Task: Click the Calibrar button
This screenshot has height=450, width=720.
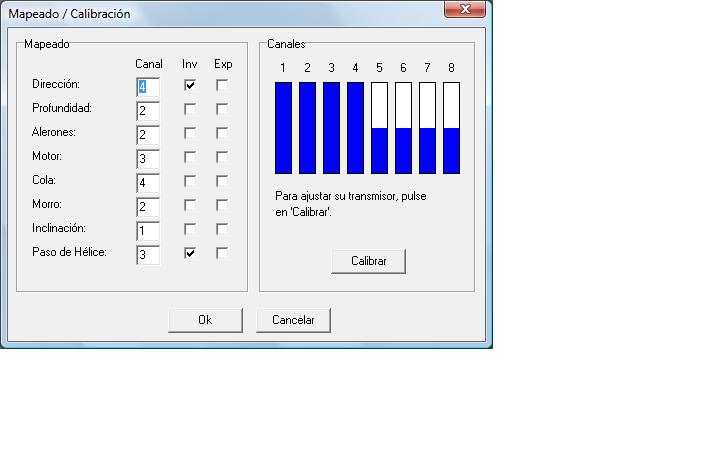Action: tap(368, 261)
